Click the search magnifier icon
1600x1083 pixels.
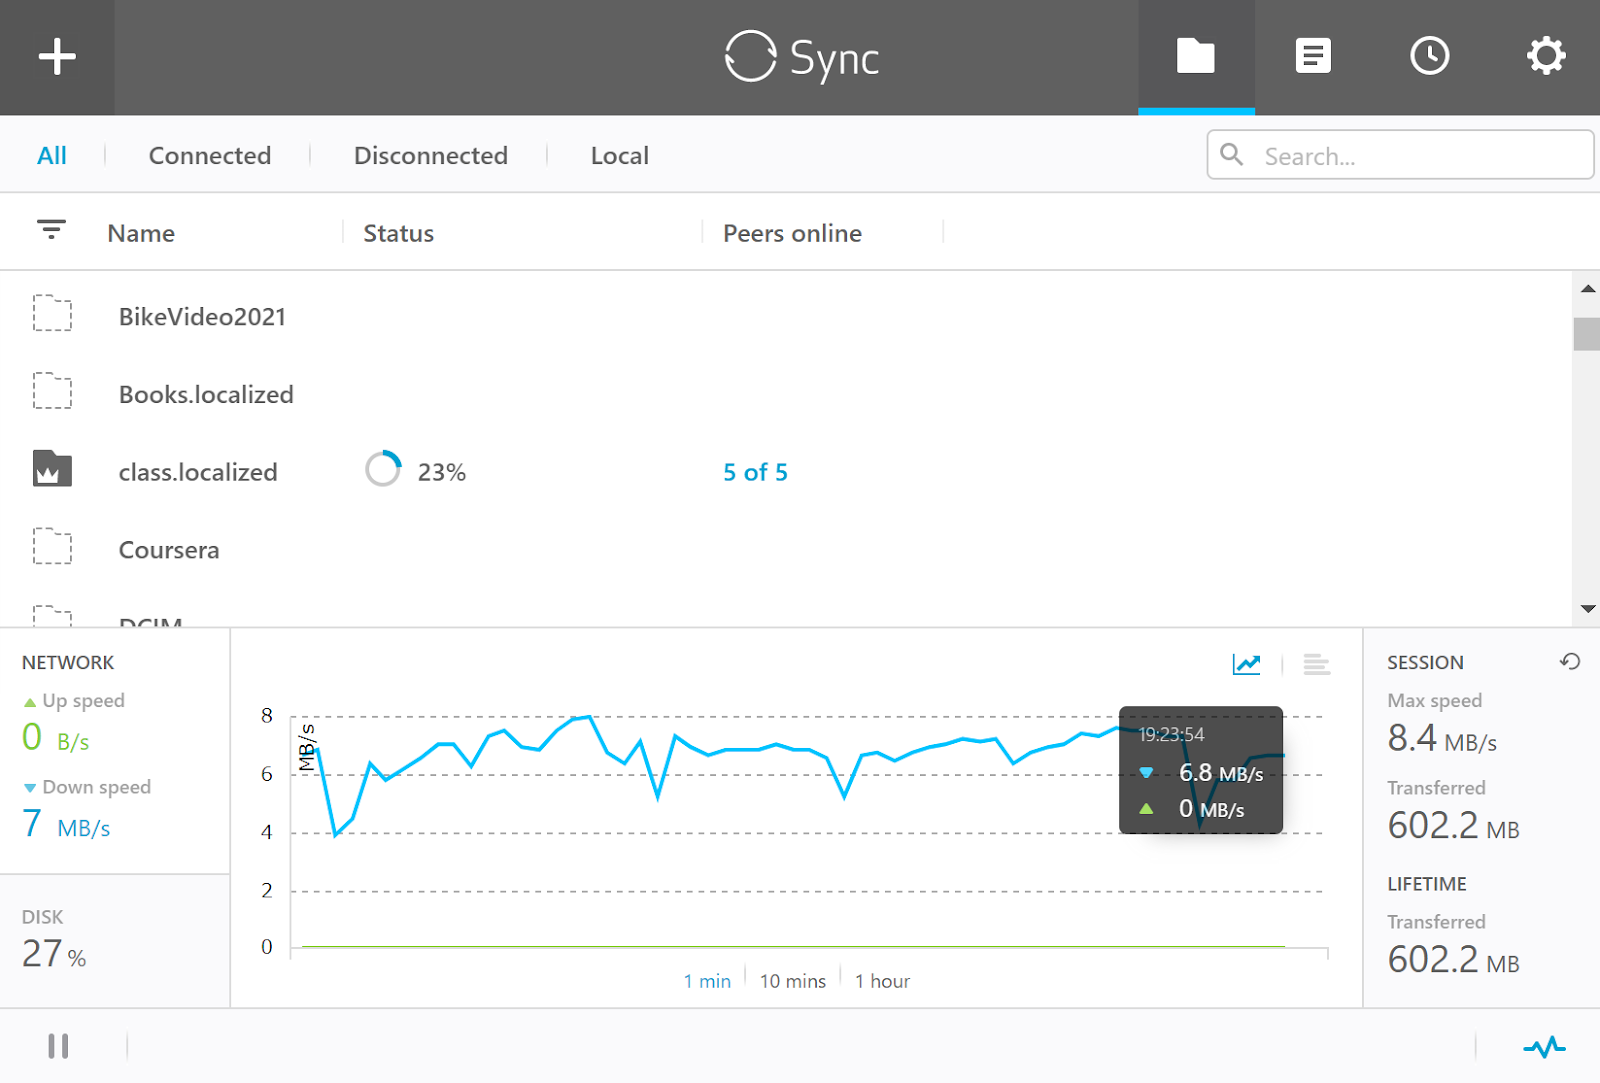click(x=1232, y=155)
